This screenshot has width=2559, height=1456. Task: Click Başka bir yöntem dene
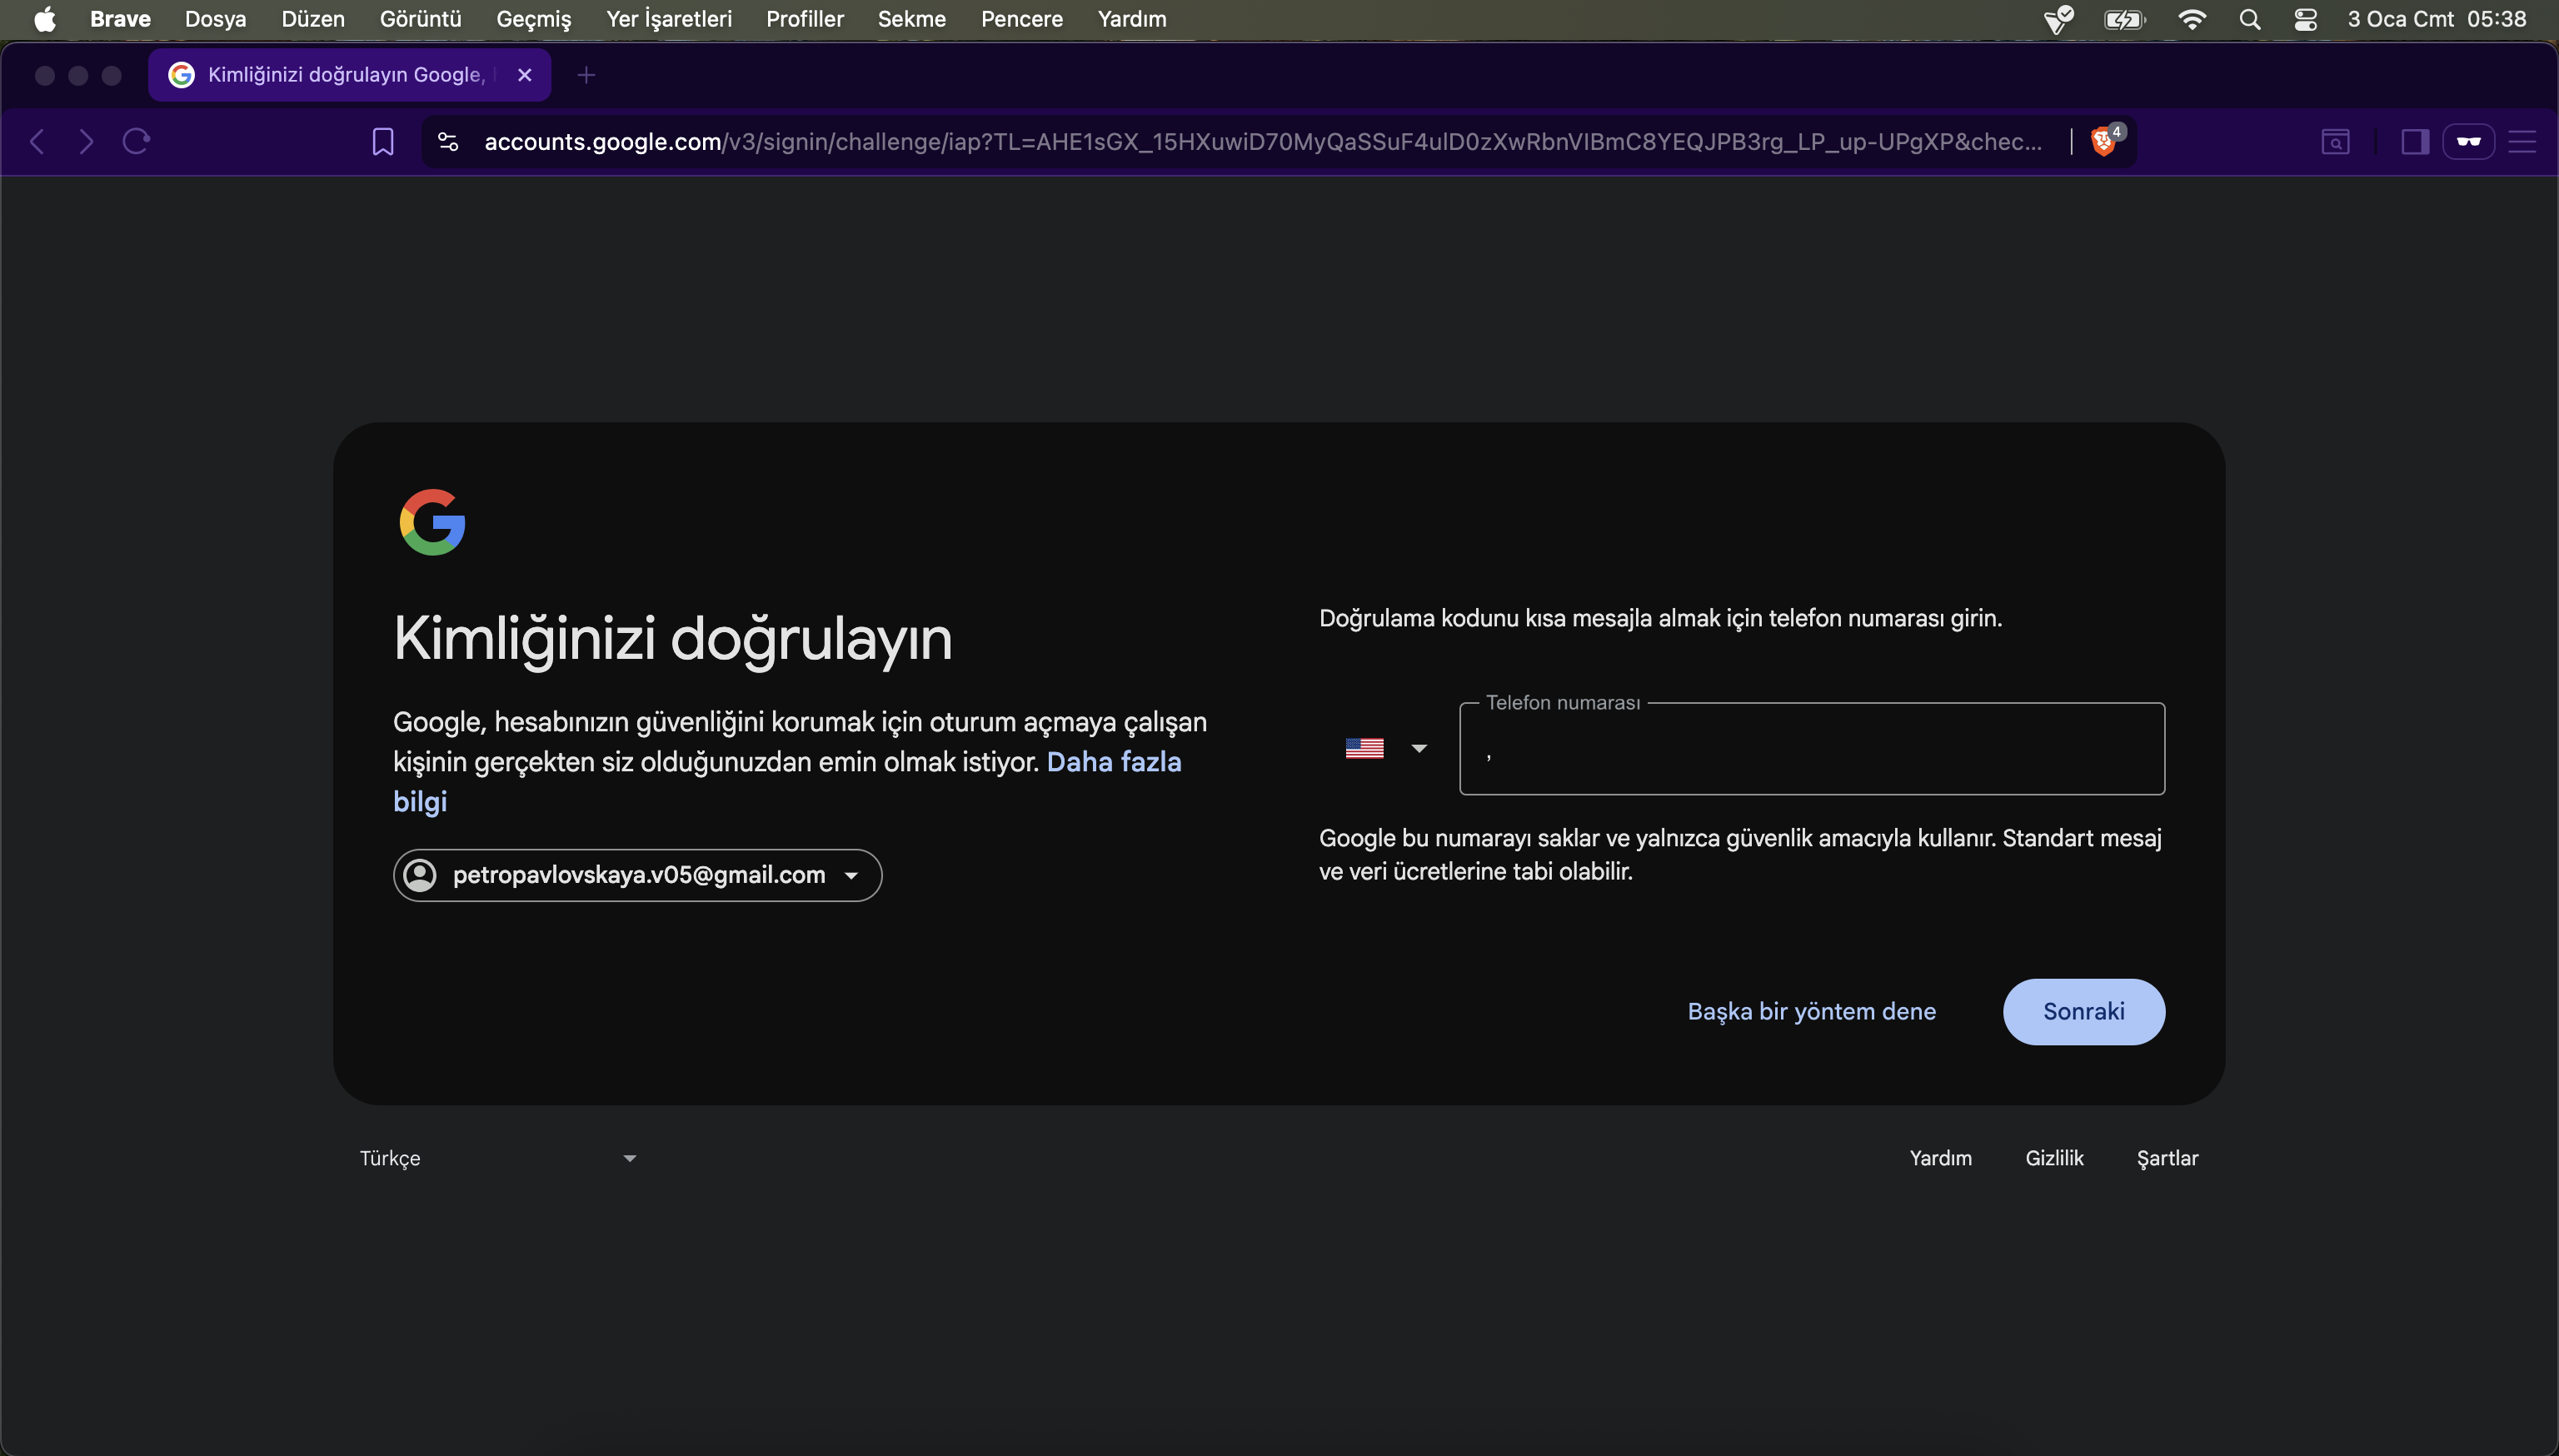[1811, 1011]
